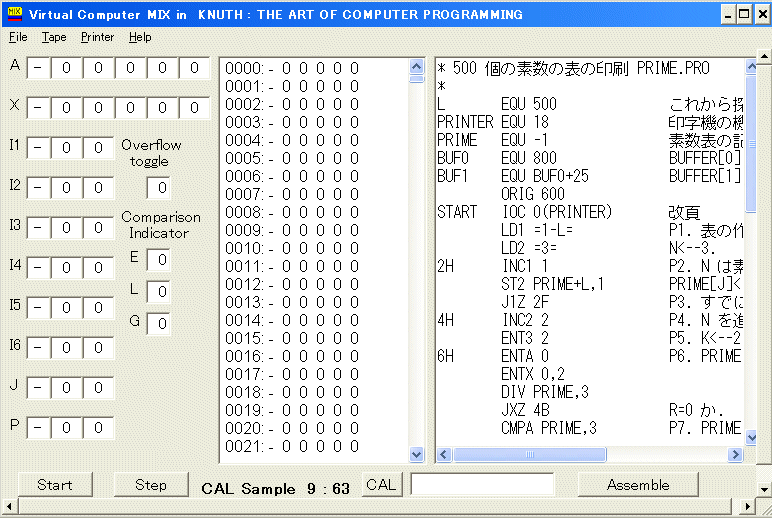Screen dimensions: 772x518
Task: Click source line 'ENTX 0,2'
Action: pos(533,374)
